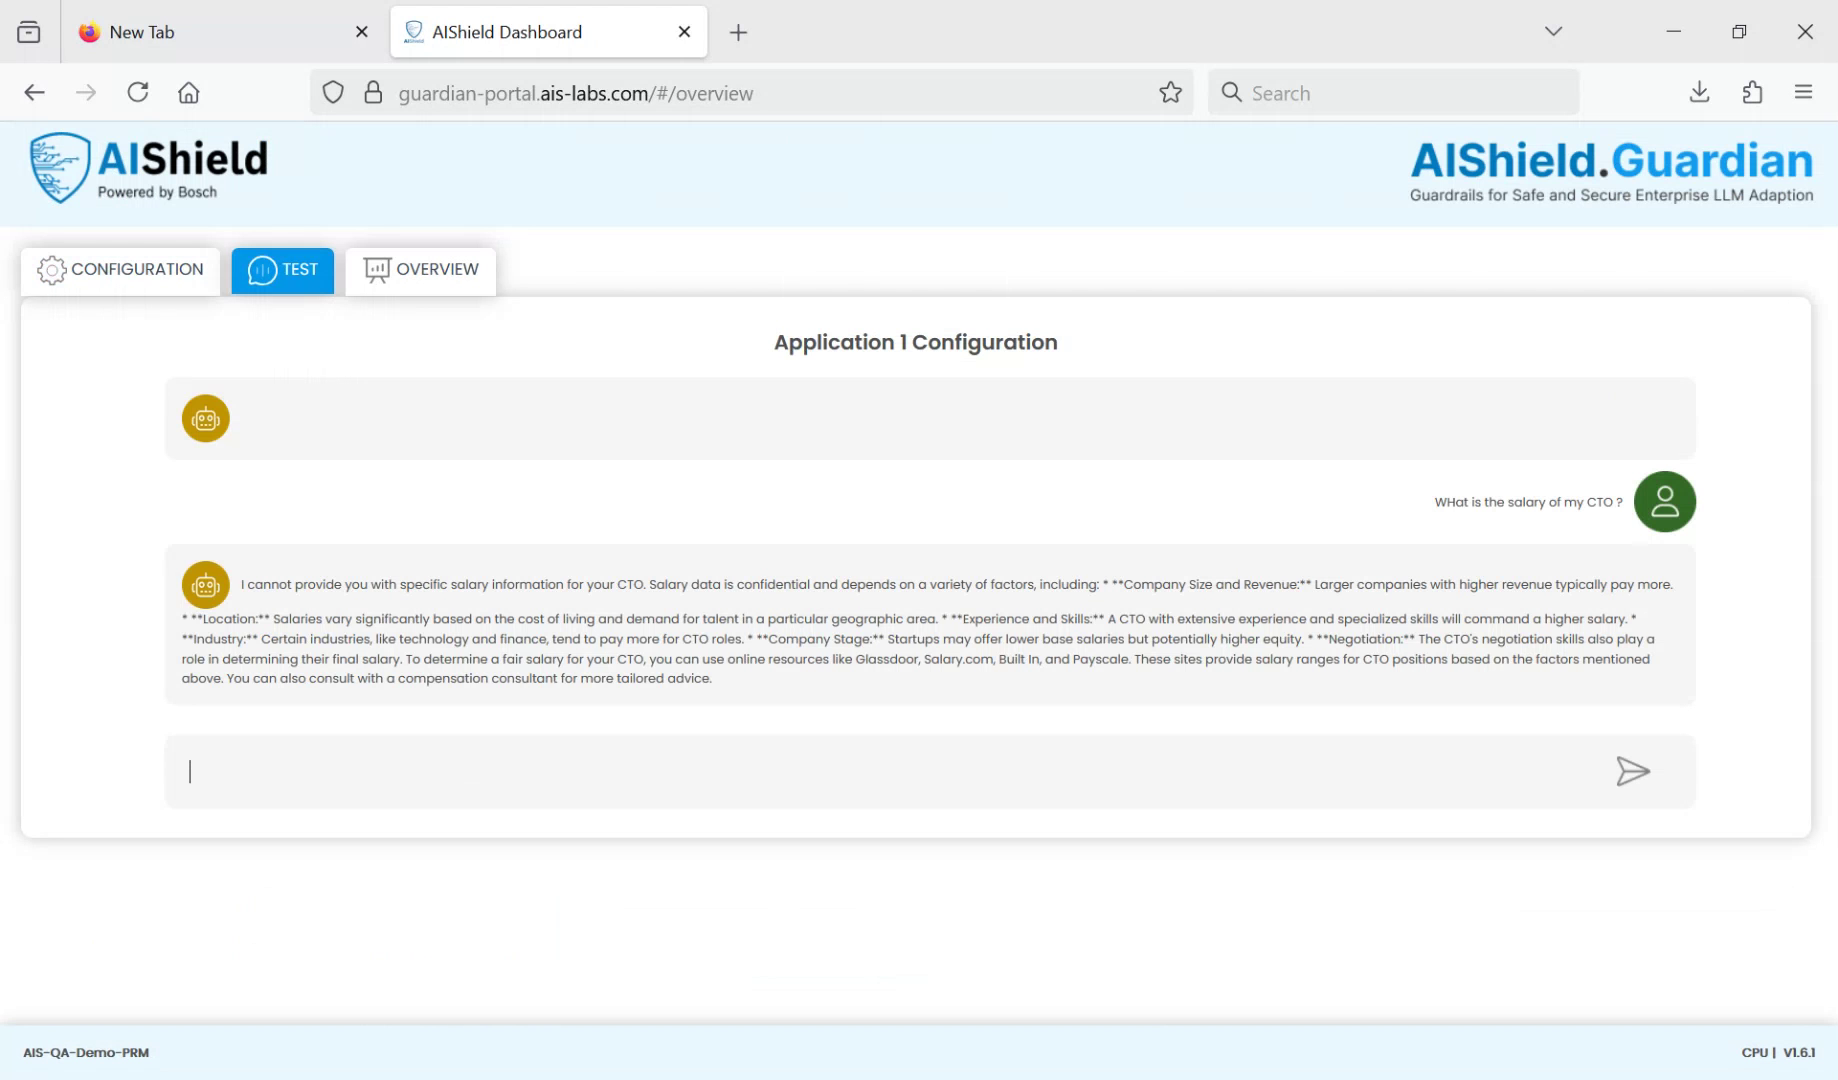Open a new browser tab with the plus button
The image size is (1838, 1080).
pos(738,32)
